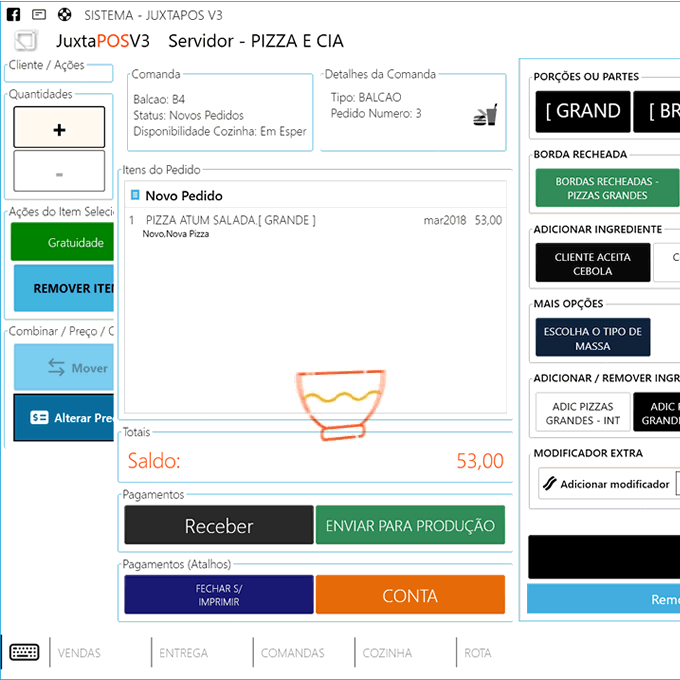Click the message card icon in title bar

point(39,15)
